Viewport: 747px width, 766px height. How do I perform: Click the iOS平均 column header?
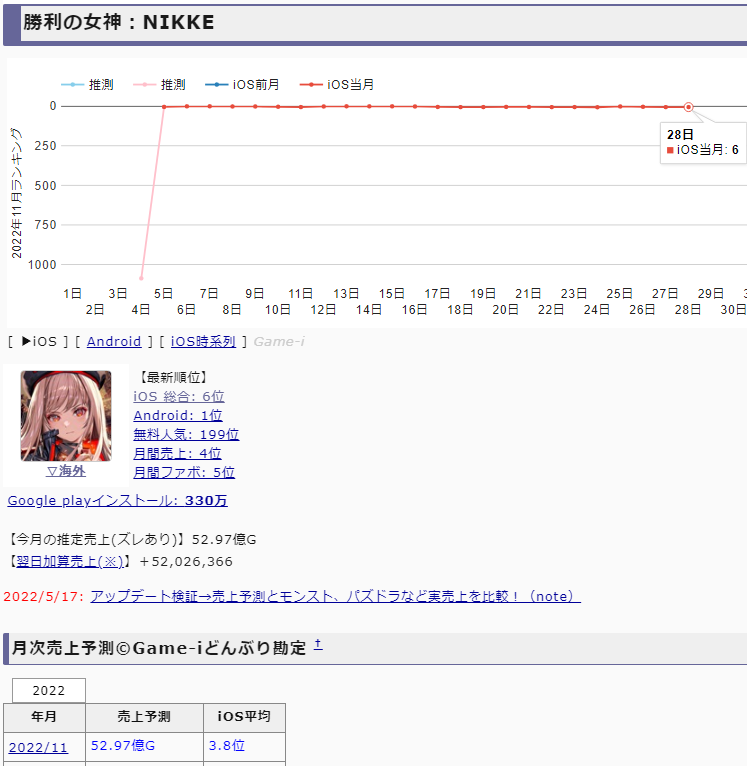point(244,717)
